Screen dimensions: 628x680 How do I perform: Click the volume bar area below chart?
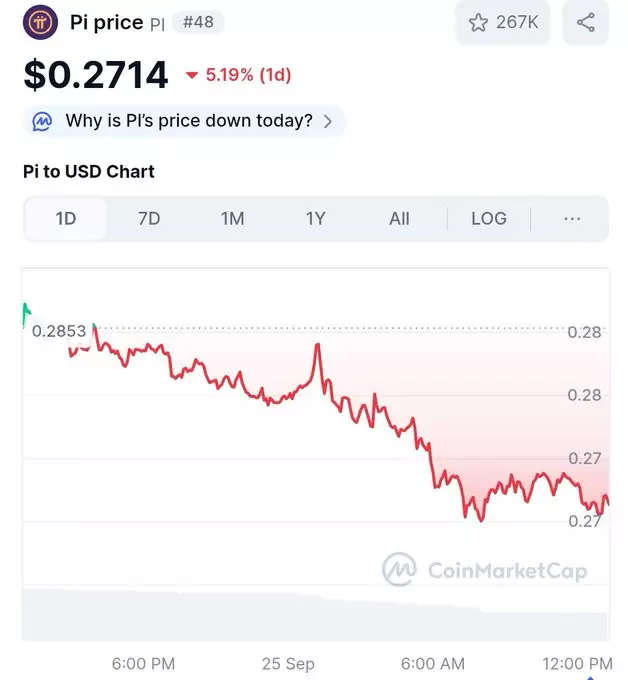click(x=316, y=614)
